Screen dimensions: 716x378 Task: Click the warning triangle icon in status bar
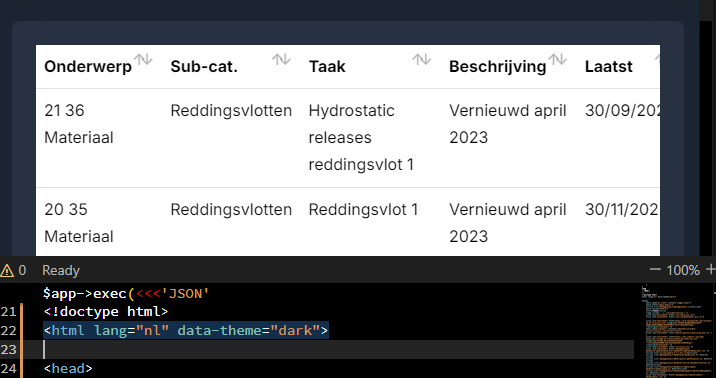point(7,271)
